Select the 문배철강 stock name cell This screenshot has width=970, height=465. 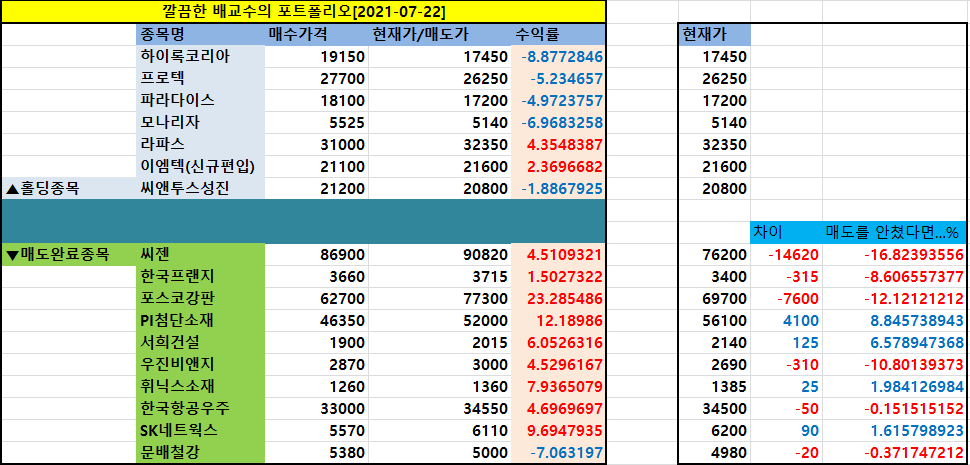(x=200, y=453)
